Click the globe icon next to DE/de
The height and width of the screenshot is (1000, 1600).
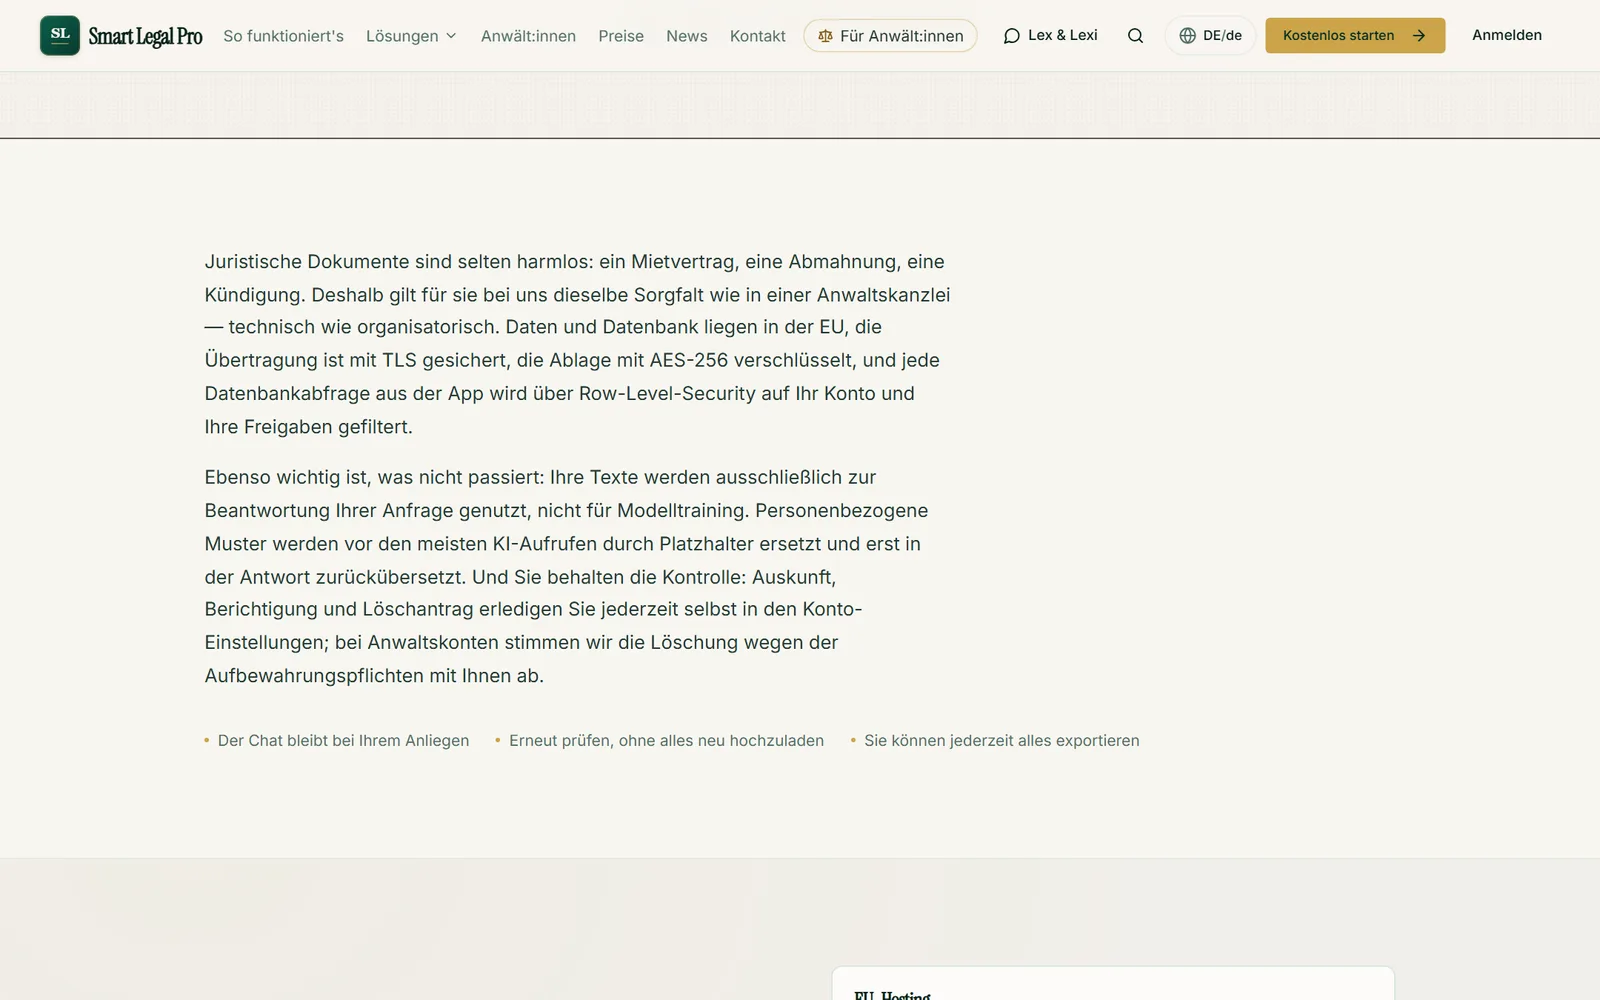tap(1187, 36)
